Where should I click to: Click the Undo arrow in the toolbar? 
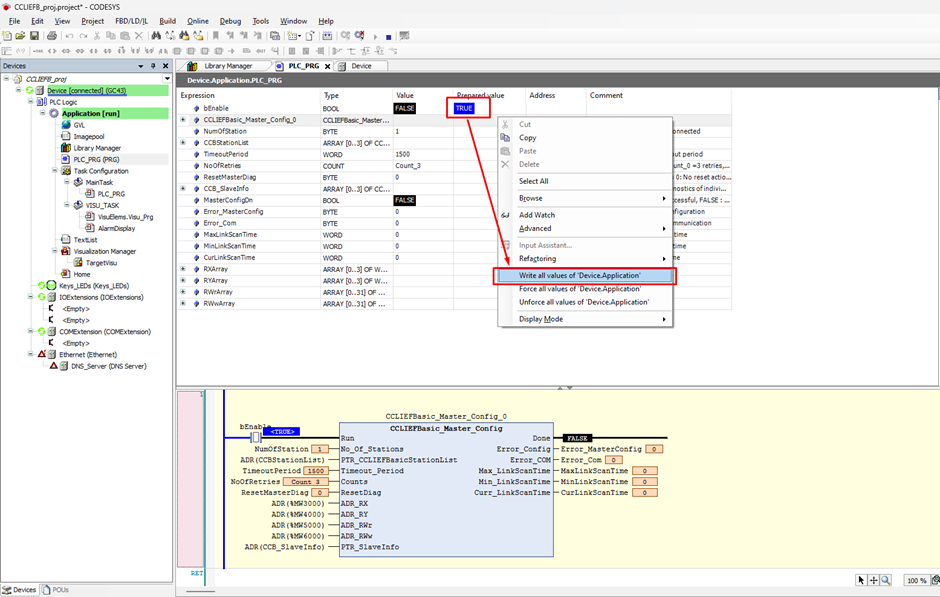click(x=70, y=36)
